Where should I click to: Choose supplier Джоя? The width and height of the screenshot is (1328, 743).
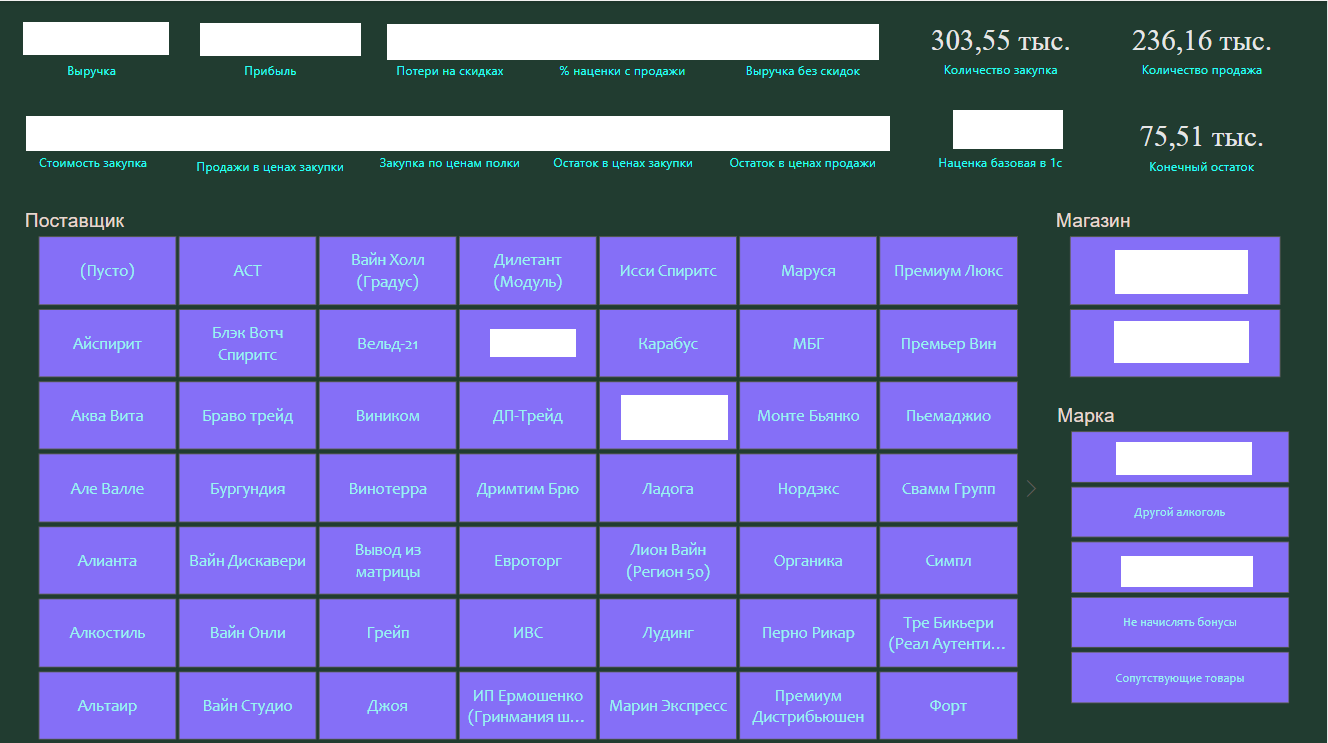[x=388, y=706]
